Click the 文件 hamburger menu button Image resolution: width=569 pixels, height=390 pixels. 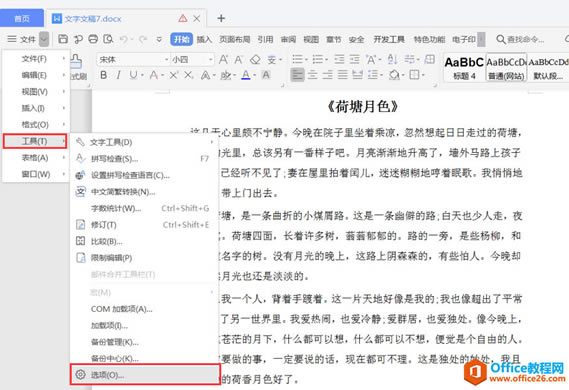[x=22, y=39]
